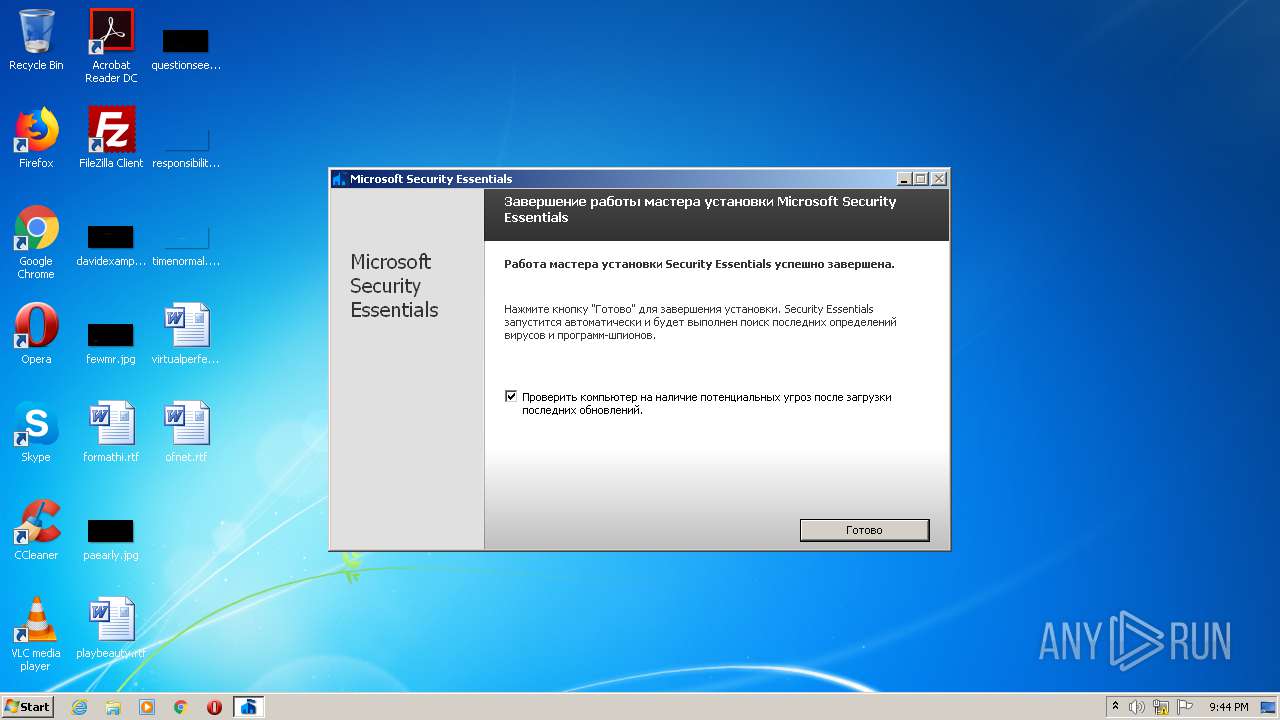Screen dimensions: 1280x720
Task: Switch to Security Essentials taskbar item
Action: (x=249, y=707)
